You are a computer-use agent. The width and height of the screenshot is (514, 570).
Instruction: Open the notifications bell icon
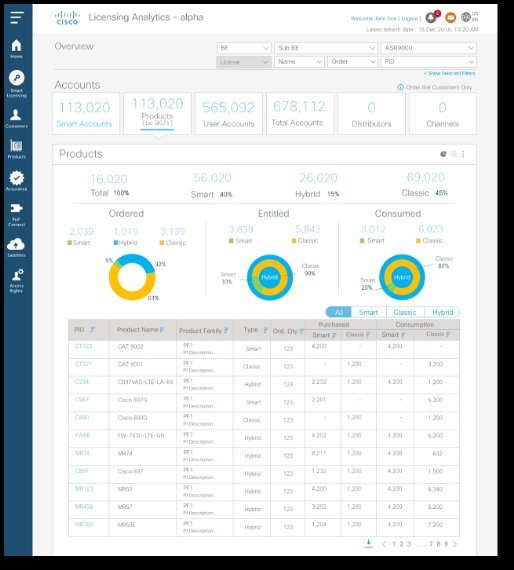(x=431, y=17)
